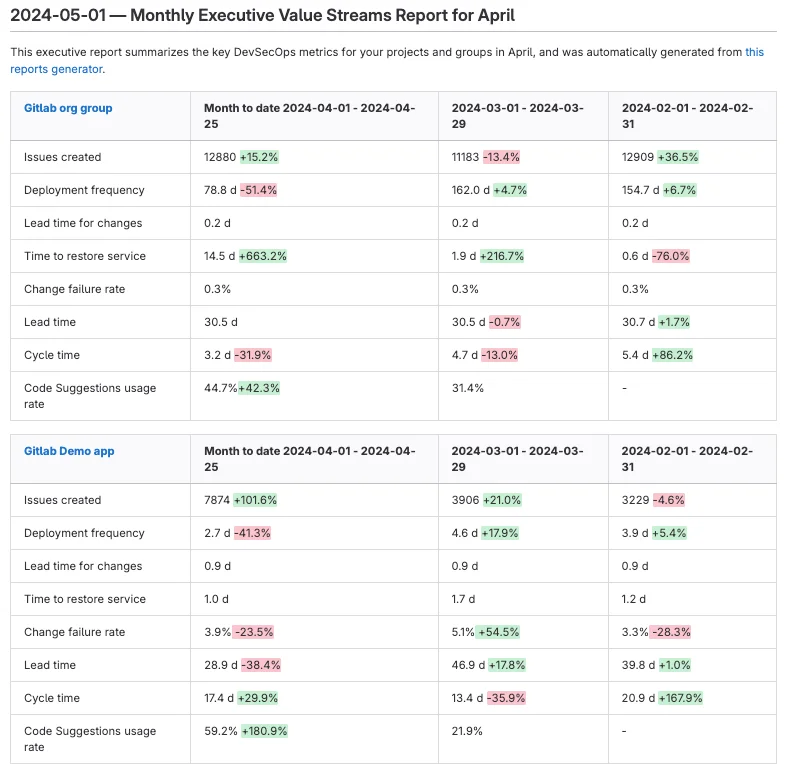Click the Monthly Executive Value Streams Report heading
This screenshot has height=782, width=789.
coord(263,16)
